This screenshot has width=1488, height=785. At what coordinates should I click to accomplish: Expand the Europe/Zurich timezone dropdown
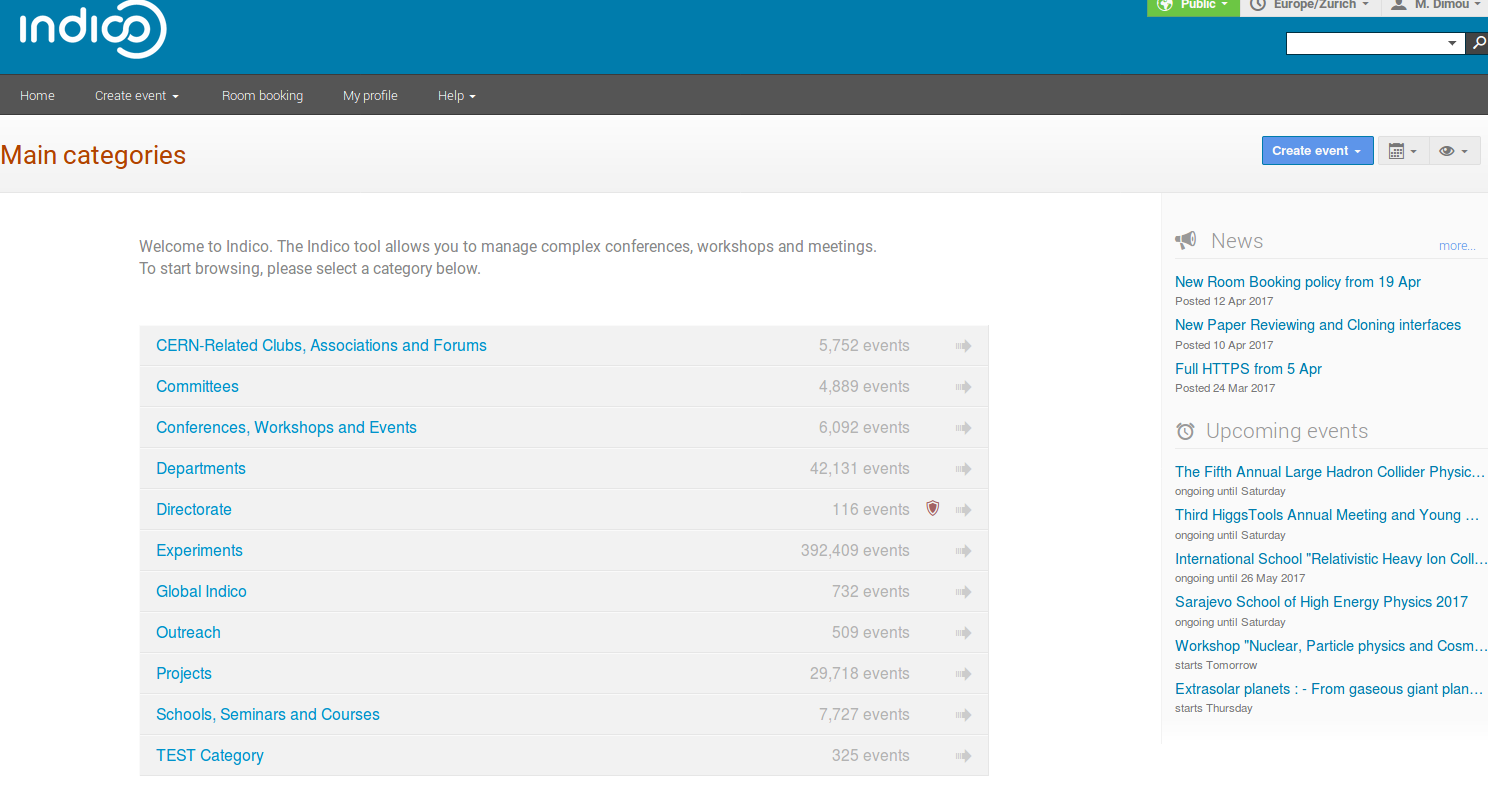tap(1311, 6)
